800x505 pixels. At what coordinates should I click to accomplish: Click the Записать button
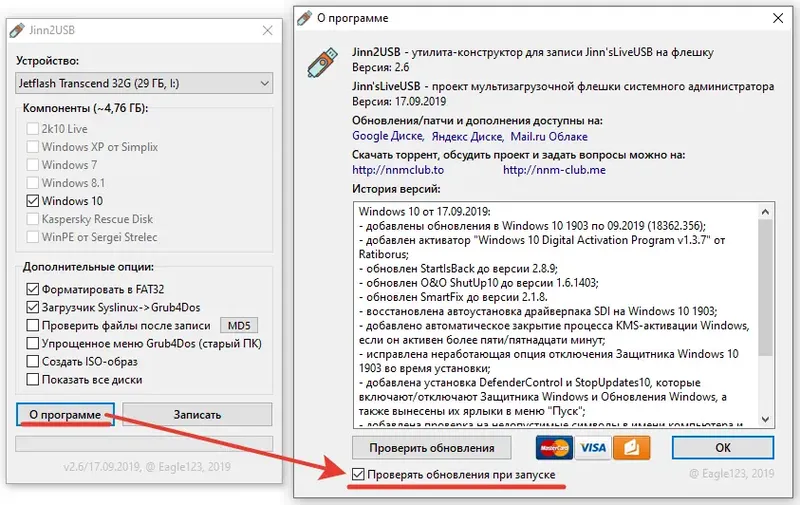click(197, 415)
